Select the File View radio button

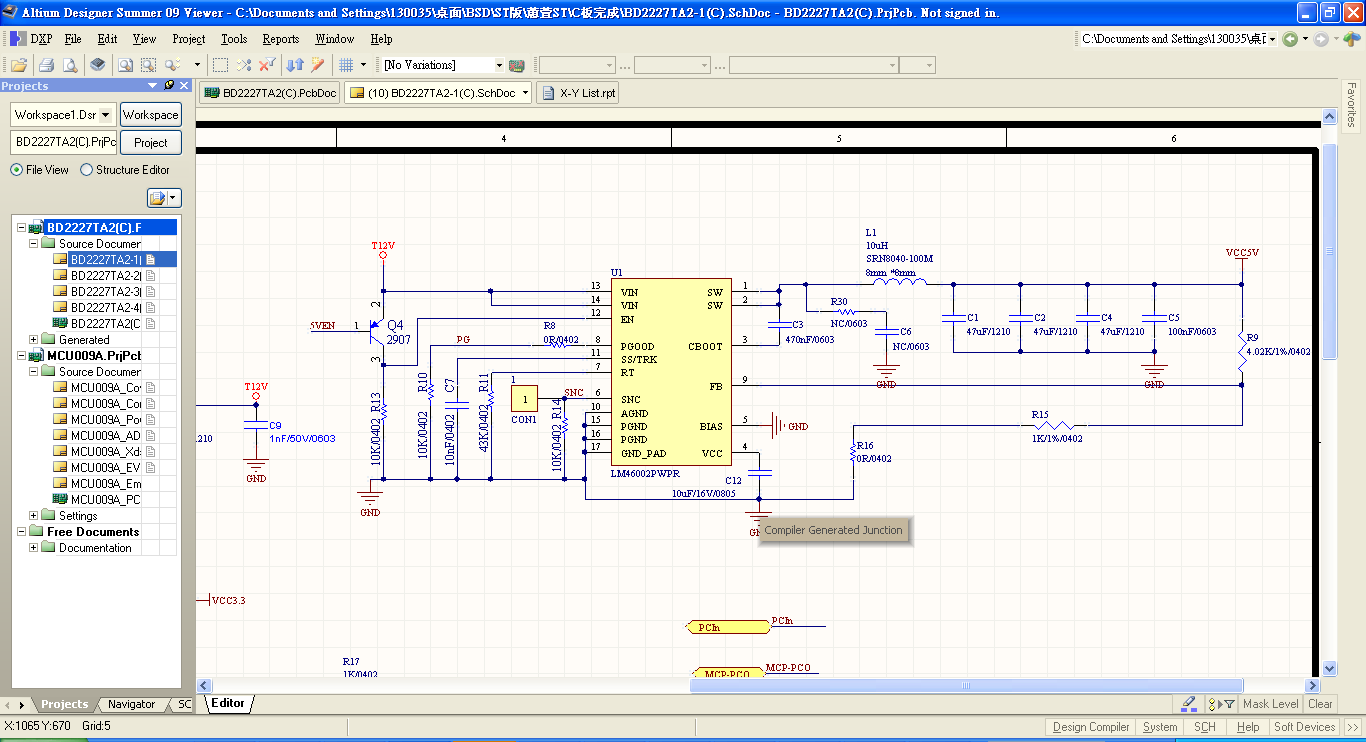click(x=17, y=170)
